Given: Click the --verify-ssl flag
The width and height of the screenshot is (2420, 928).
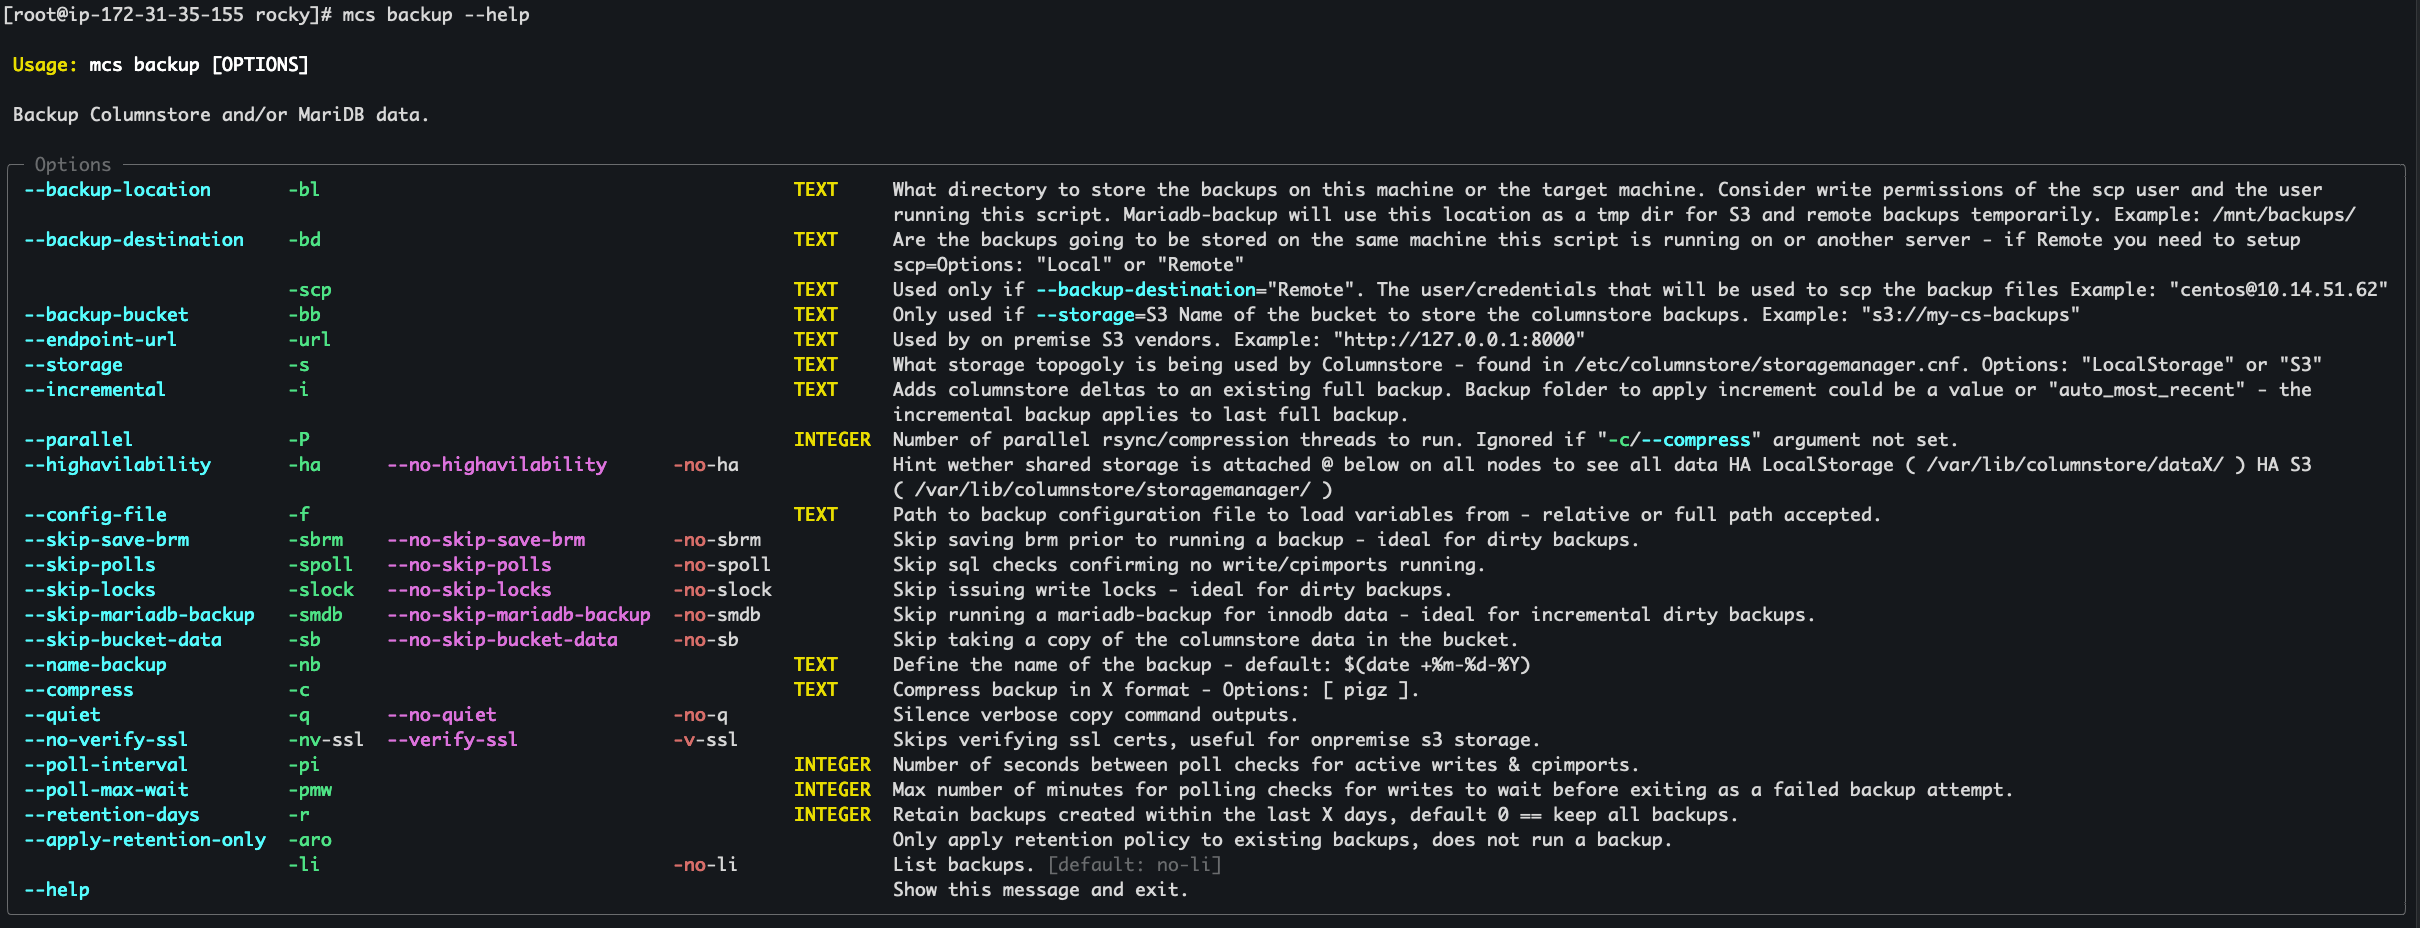Looking at the screenshot, I should click(452, 740).
